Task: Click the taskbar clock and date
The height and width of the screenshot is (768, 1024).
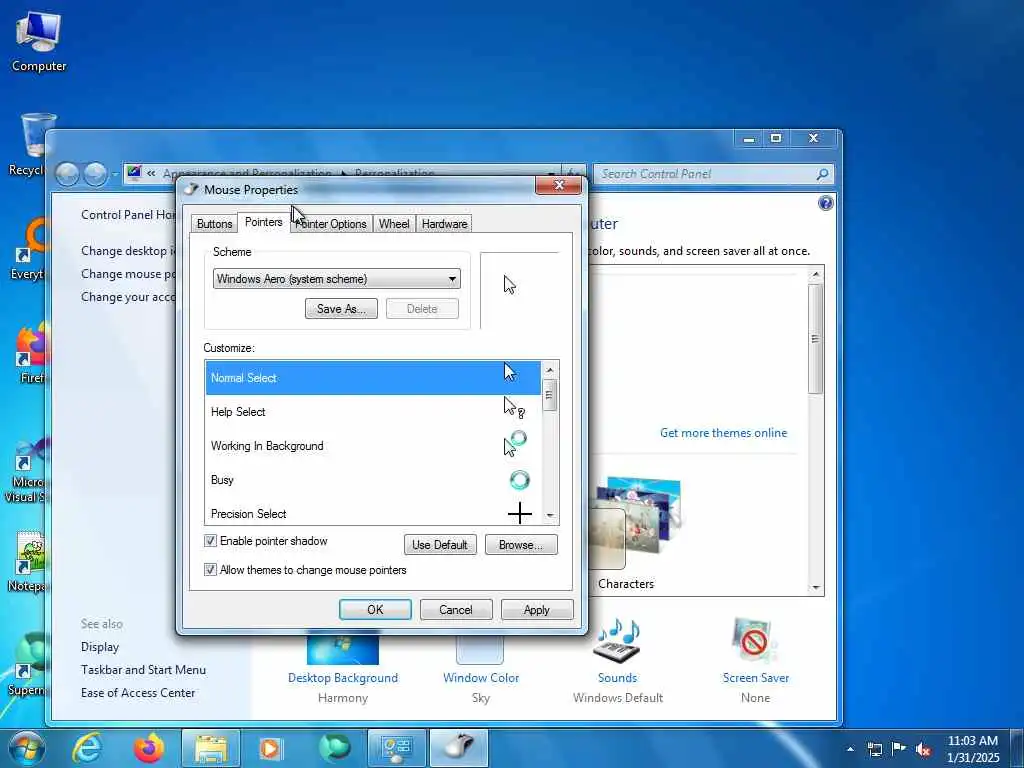Action: point(973,749)
